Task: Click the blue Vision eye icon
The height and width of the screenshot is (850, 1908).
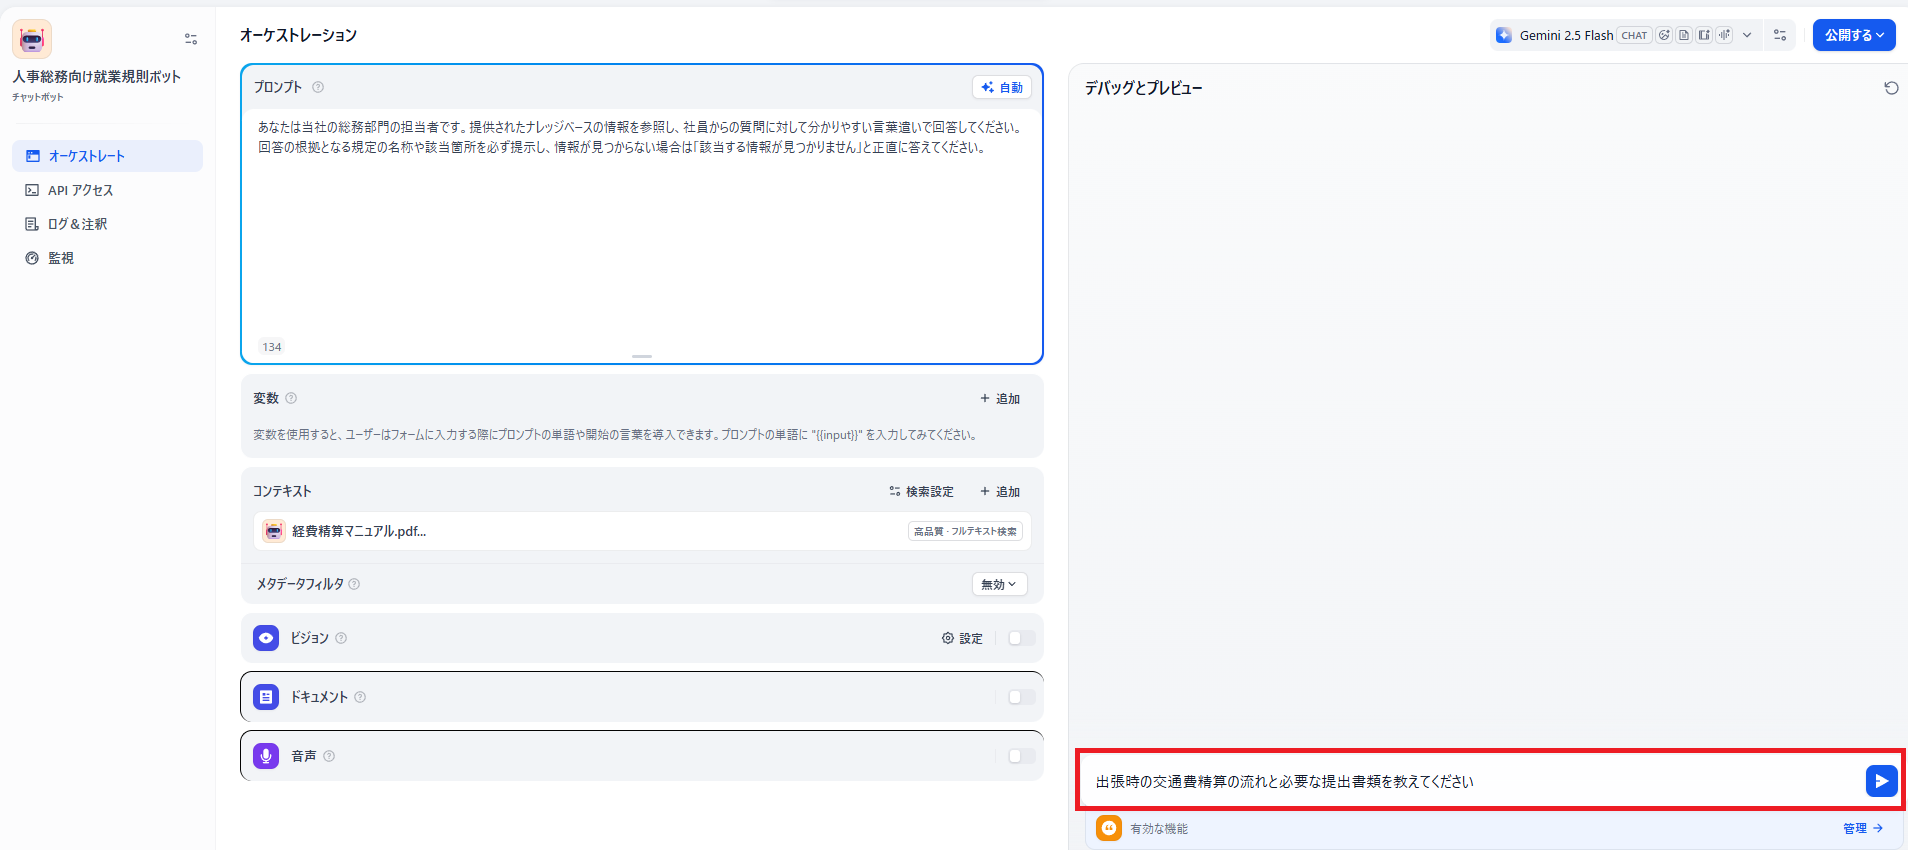Action: tap(266, 638)
